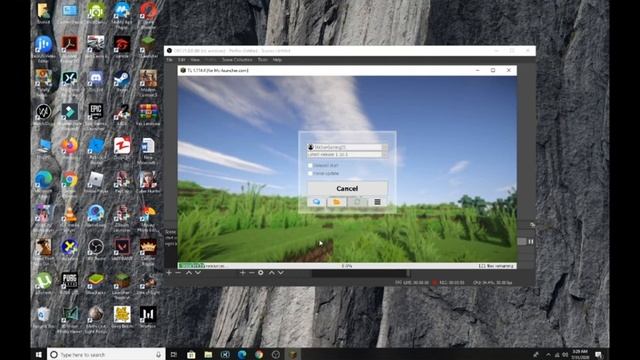Click the launcher refresh icon
The height and width of the screenshot is (360, 640).
(x=357, y=202)
